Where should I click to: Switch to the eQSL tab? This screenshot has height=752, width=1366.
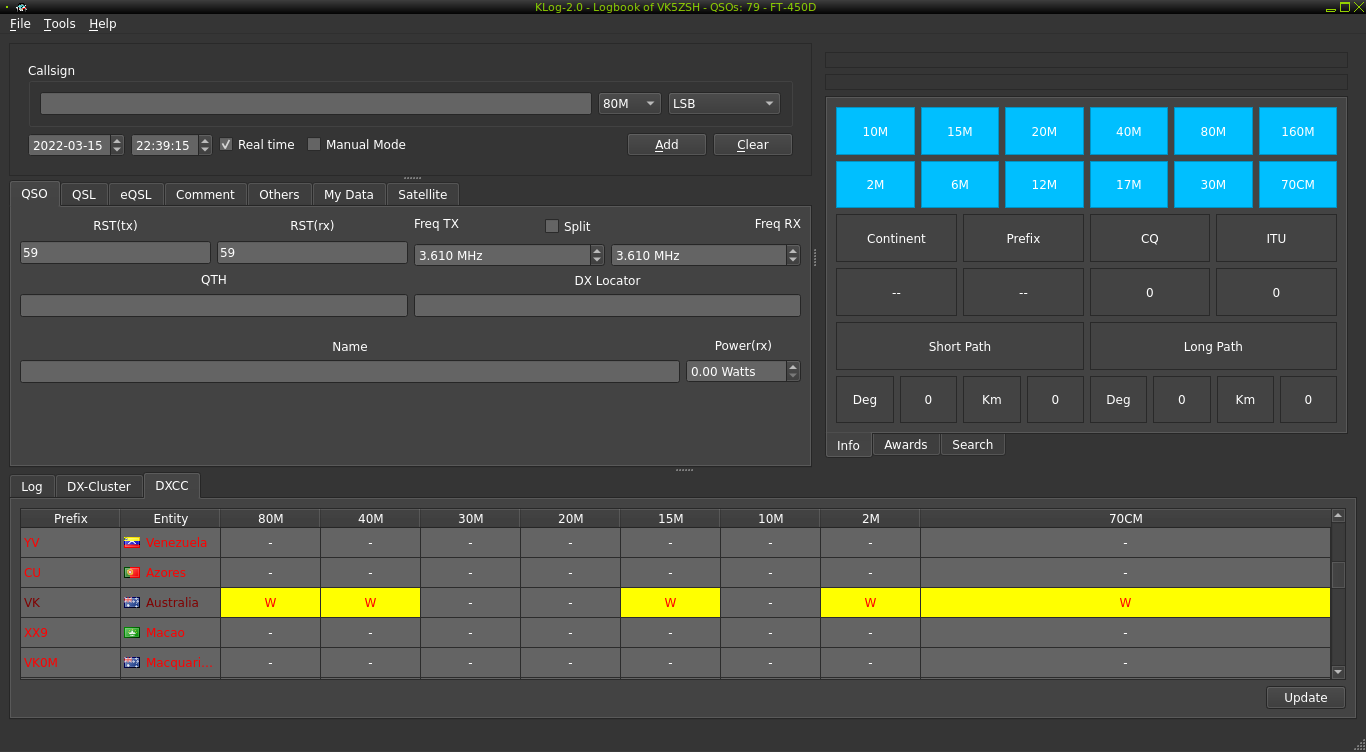pos(136,194)
